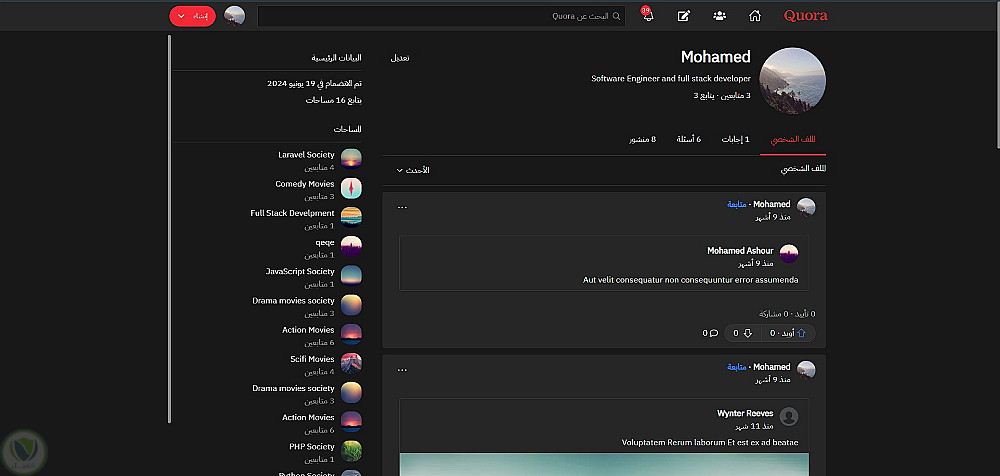Screen dimensions: 1000x476
Task: Open Scifi Movies space icon
Action: pos(351,363)
